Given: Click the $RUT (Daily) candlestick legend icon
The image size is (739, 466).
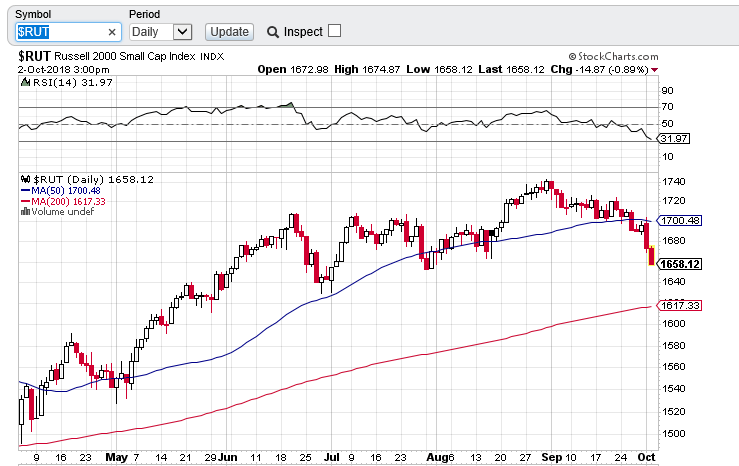Looking at the screenshot, I should click(x=25, y=180).
